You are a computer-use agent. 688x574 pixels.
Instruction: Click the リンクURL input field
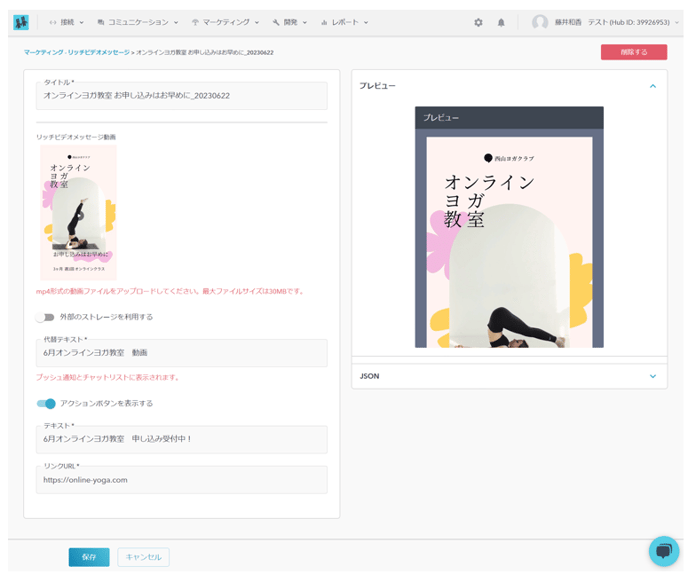pos(182,480)
